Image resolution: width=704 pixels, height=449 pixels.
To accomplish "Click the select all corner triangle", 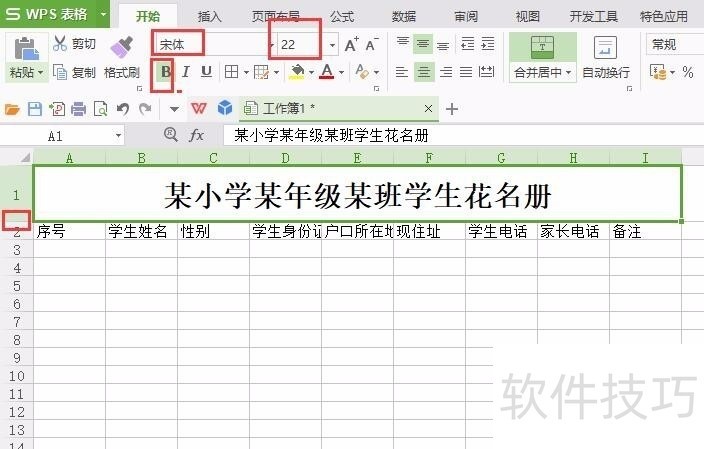I will pos(25,158).
